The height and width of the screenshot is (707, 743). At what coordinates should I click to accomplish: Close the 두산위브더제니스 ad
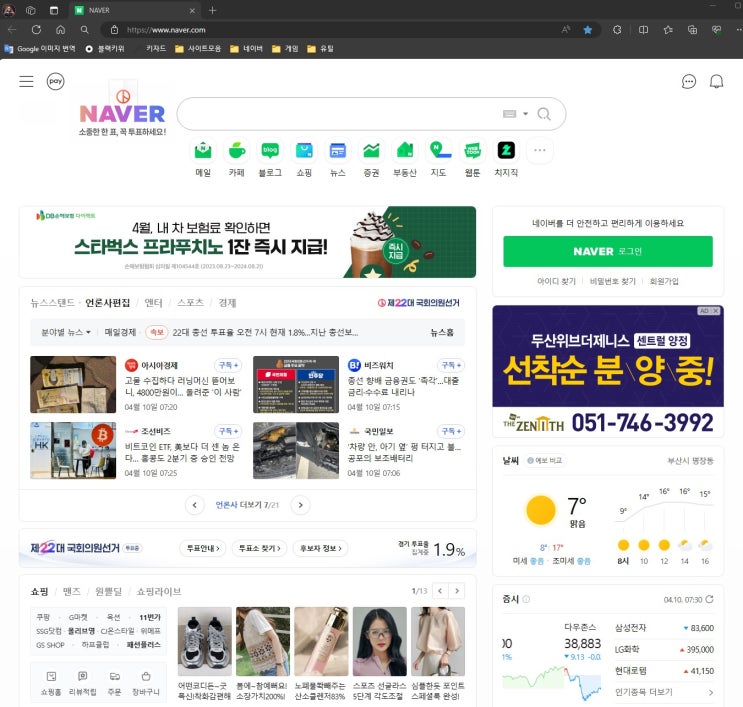(x=716, y=311)
